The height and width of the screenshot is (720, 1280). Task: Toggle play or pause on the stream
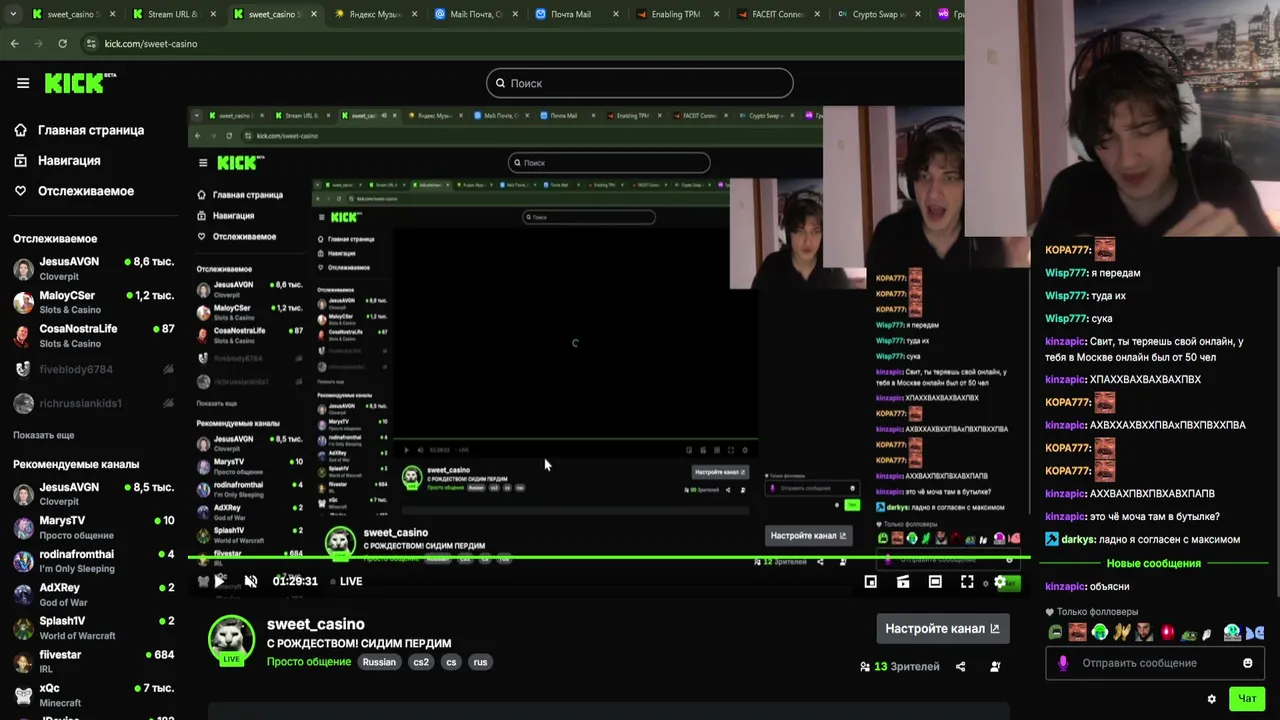point(219,581)
